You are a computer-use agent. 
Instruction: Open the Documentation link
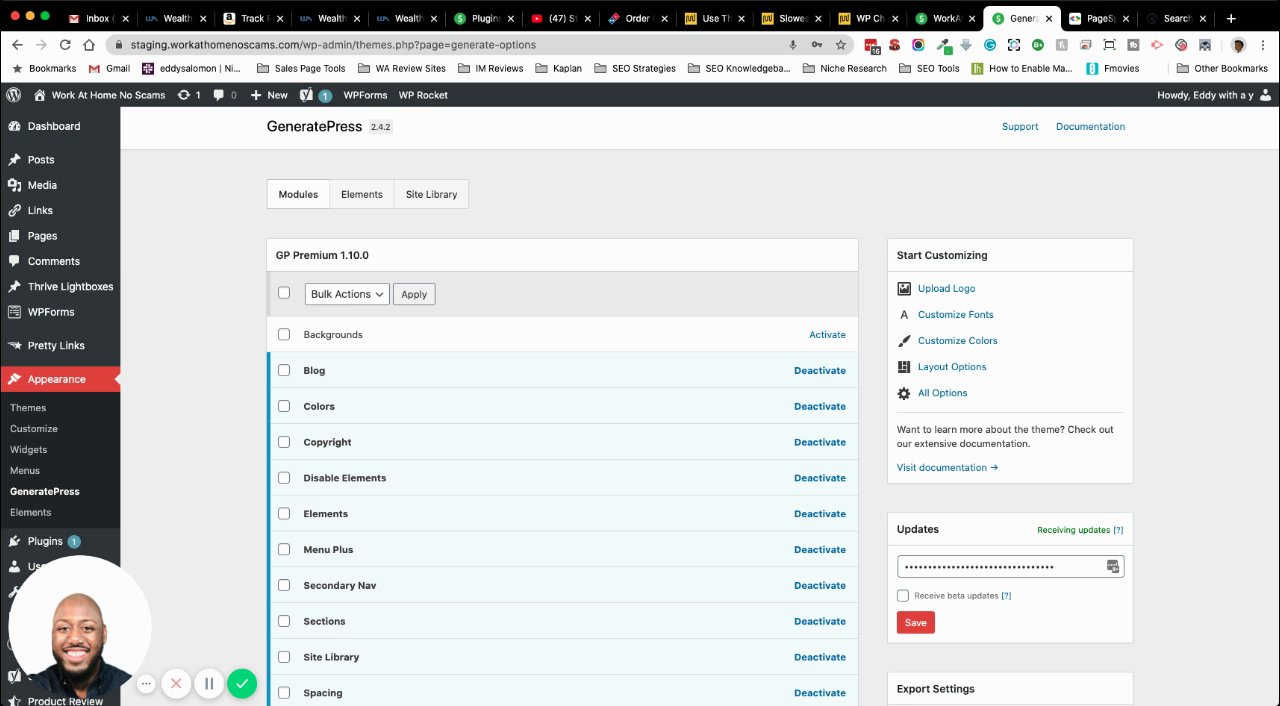(1090, 127)
